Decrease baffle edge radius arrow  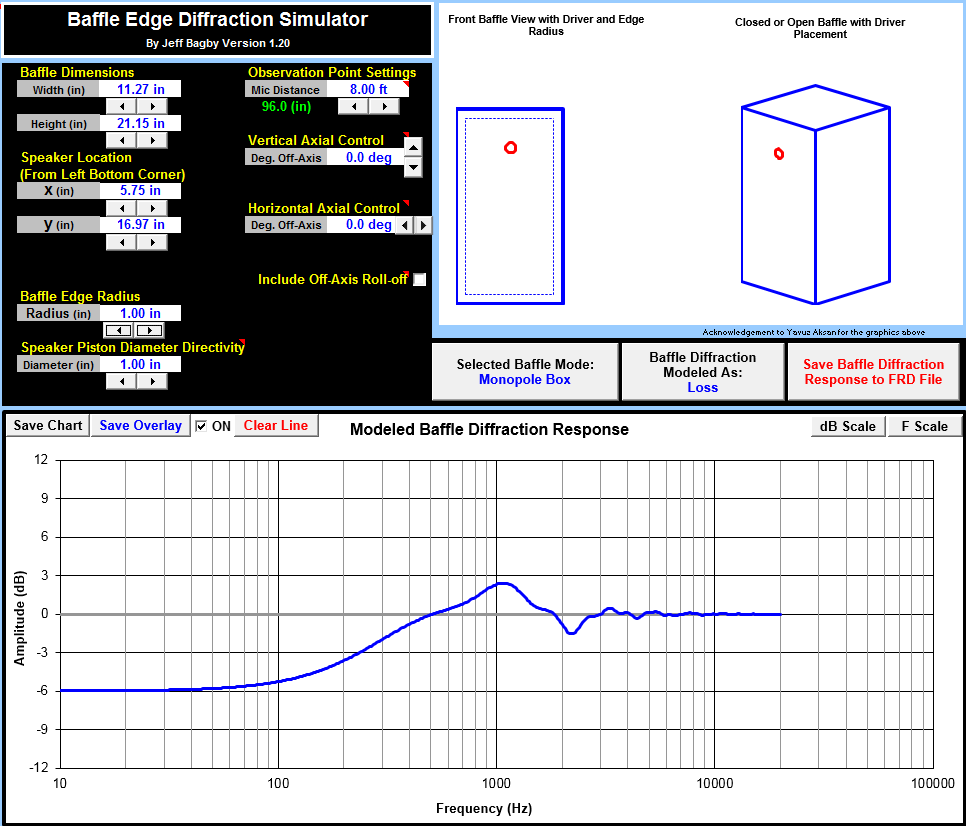[x=119, y=331]
